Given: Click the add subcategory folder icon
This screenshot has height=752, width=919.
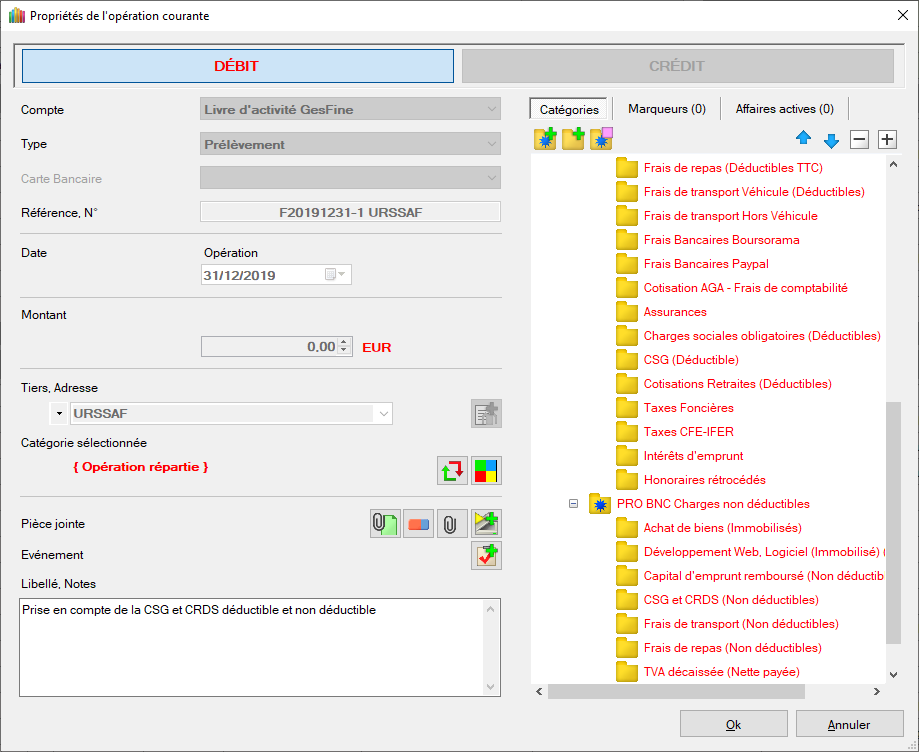Looking at the screenshot, I should click(573, 140).
